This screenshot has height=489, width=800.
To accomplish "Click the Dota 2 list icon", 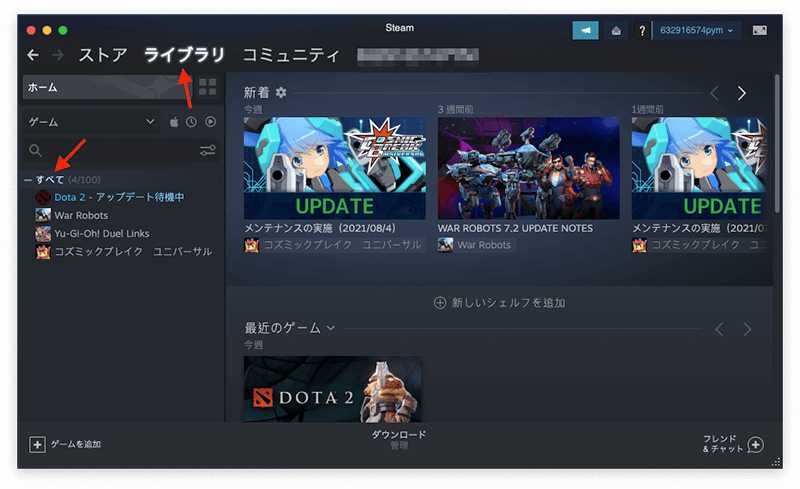I will [x=43, y=197].
